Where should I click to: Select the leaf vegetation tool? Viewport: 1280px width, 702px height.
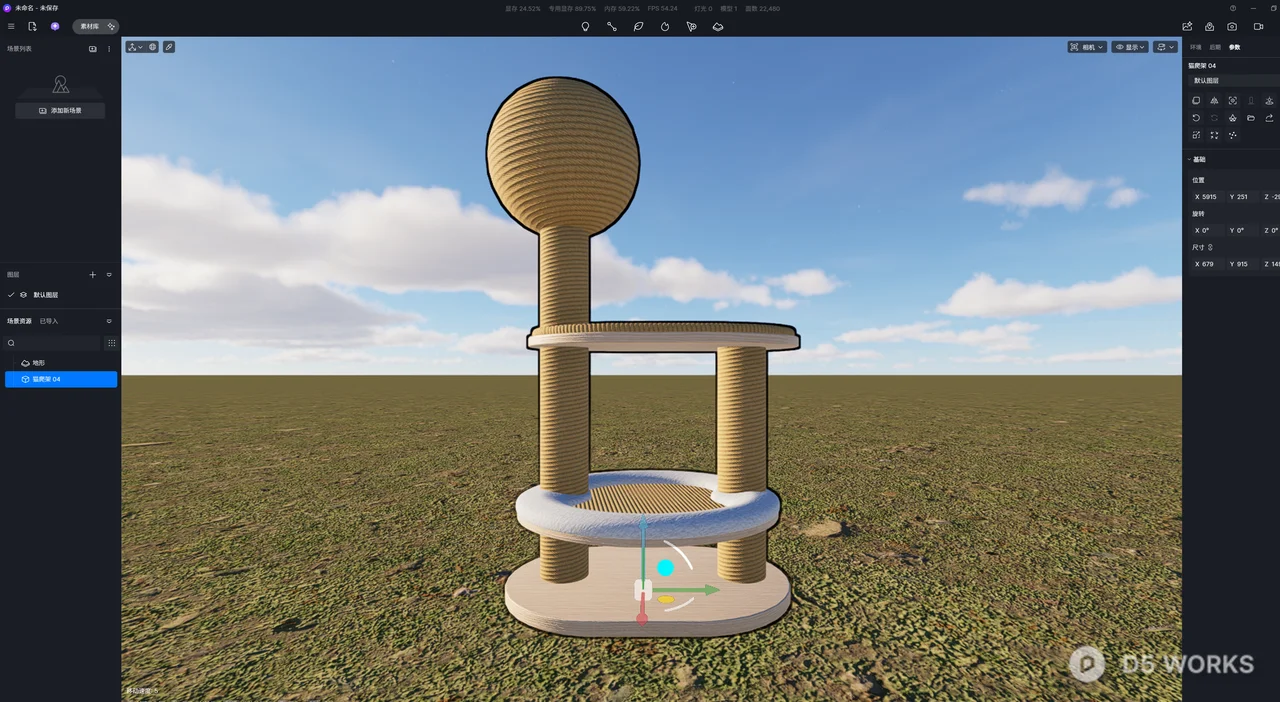coord(638,27)
